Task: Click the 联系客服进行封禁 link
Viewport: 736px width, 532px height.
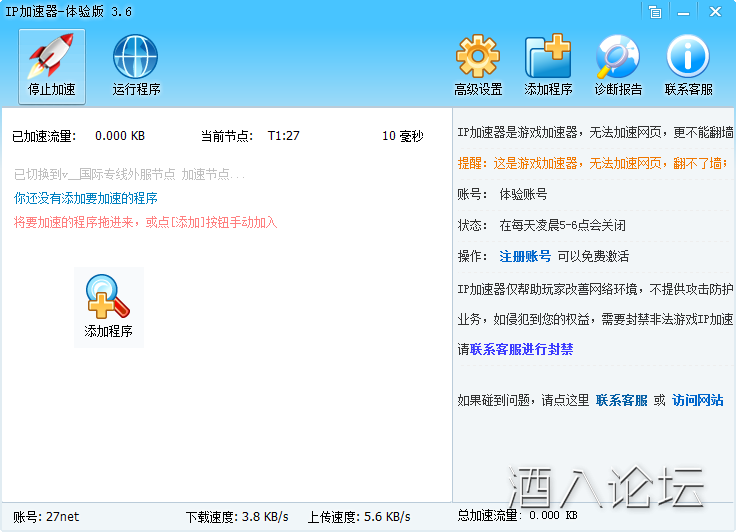Action: 521,349
